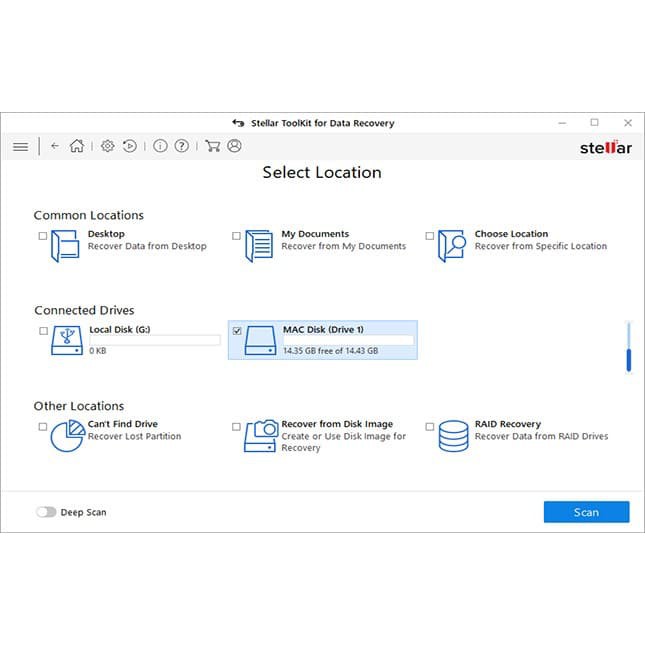Maximize the Stellar Toolkit window
This screenshot has width=645, height=645.
coord(594,123)
